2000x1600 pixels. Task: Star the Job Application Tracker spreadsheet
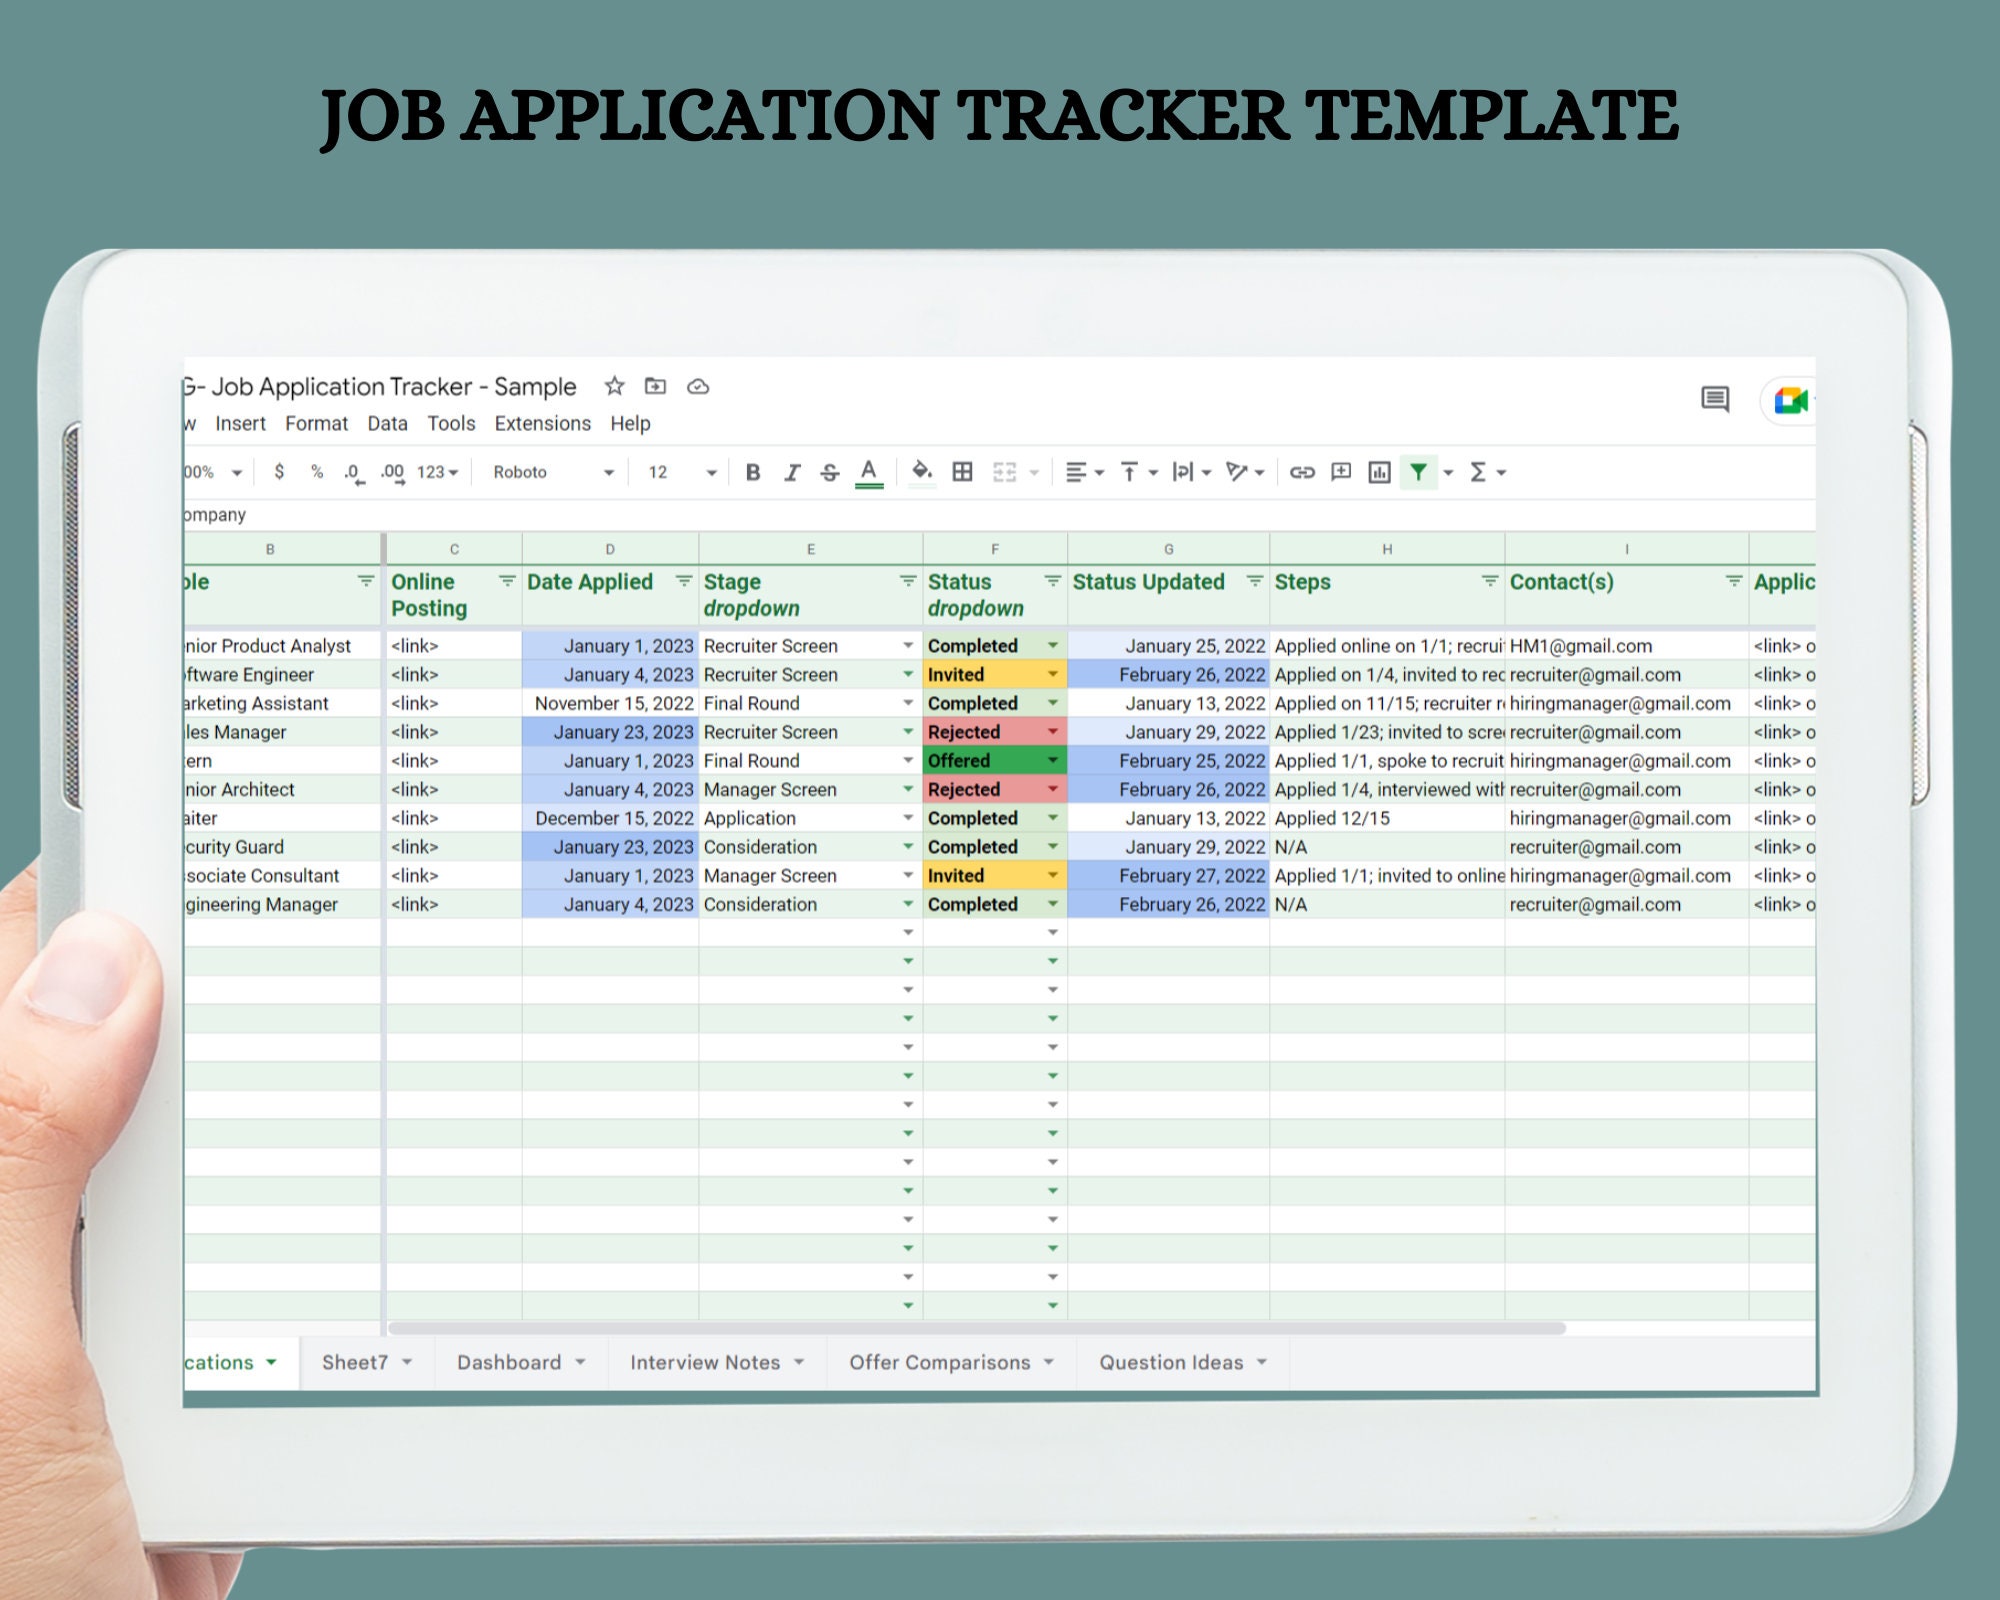pos(614,387)
